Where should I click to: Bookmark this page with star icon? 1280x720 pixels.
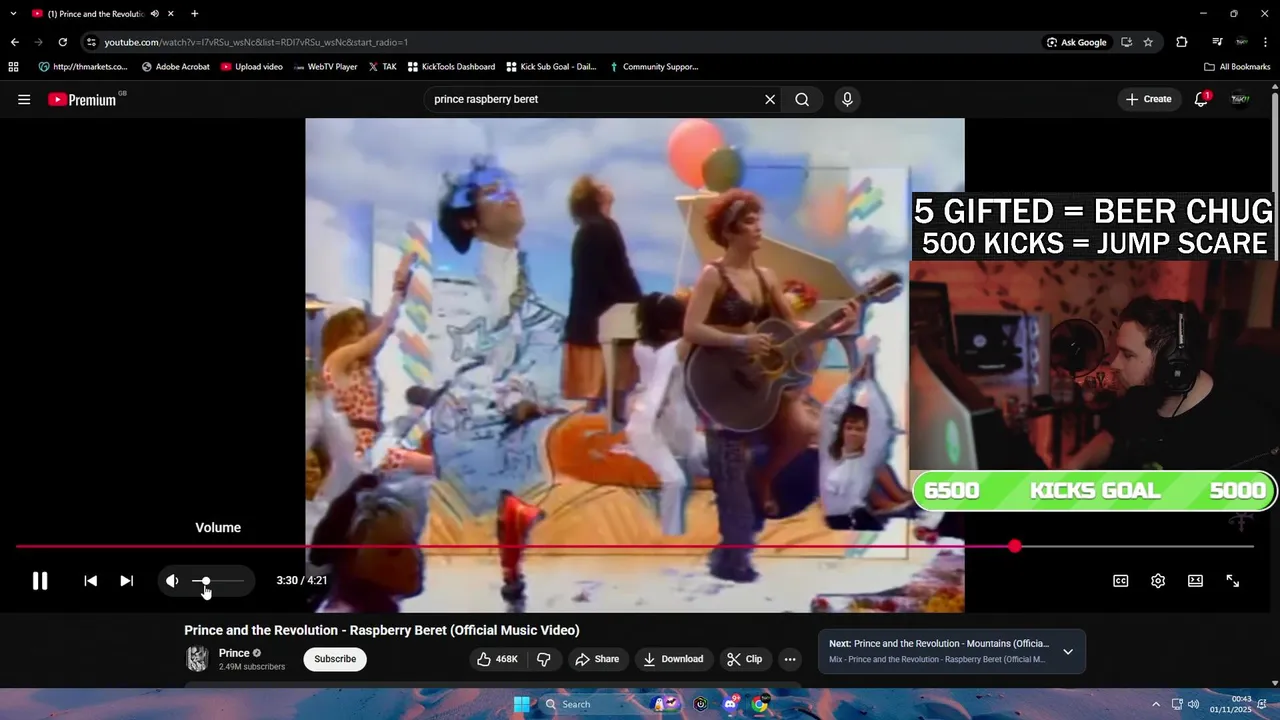tap(1148, 42)
